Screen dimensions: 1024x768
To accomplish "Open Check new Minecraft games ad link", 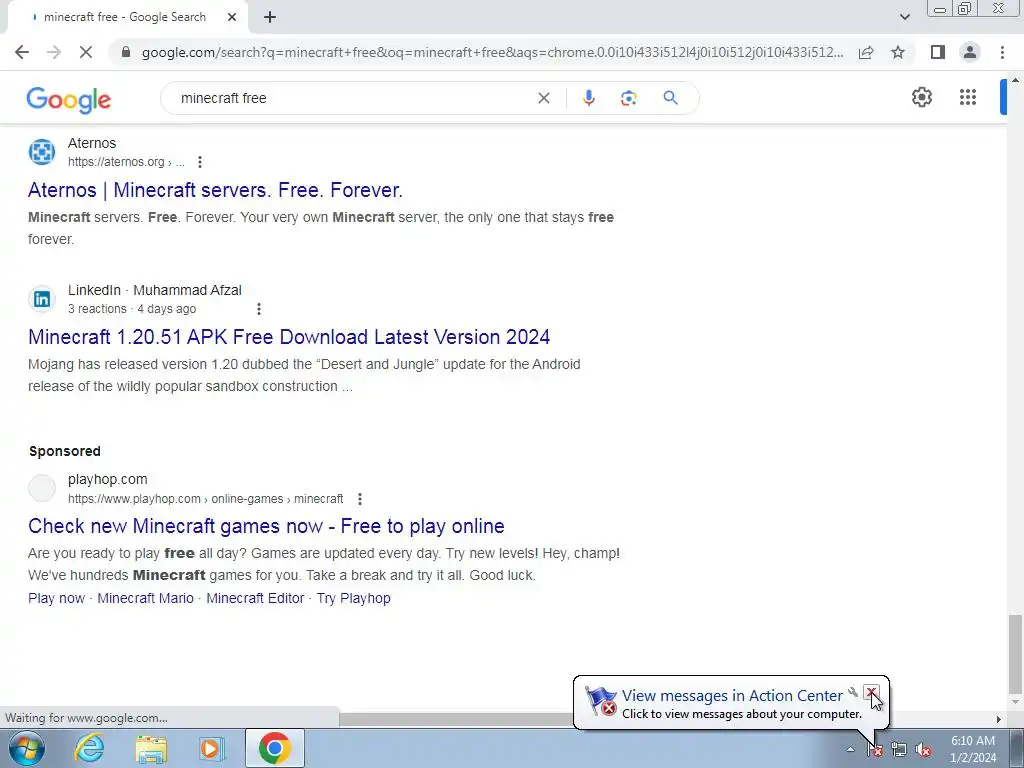I will [266, 526].
